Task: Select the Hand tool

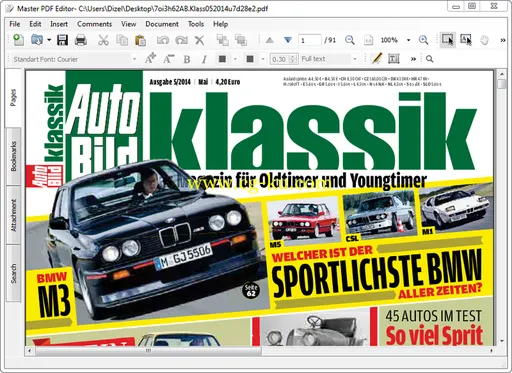Action: [484, 40]
